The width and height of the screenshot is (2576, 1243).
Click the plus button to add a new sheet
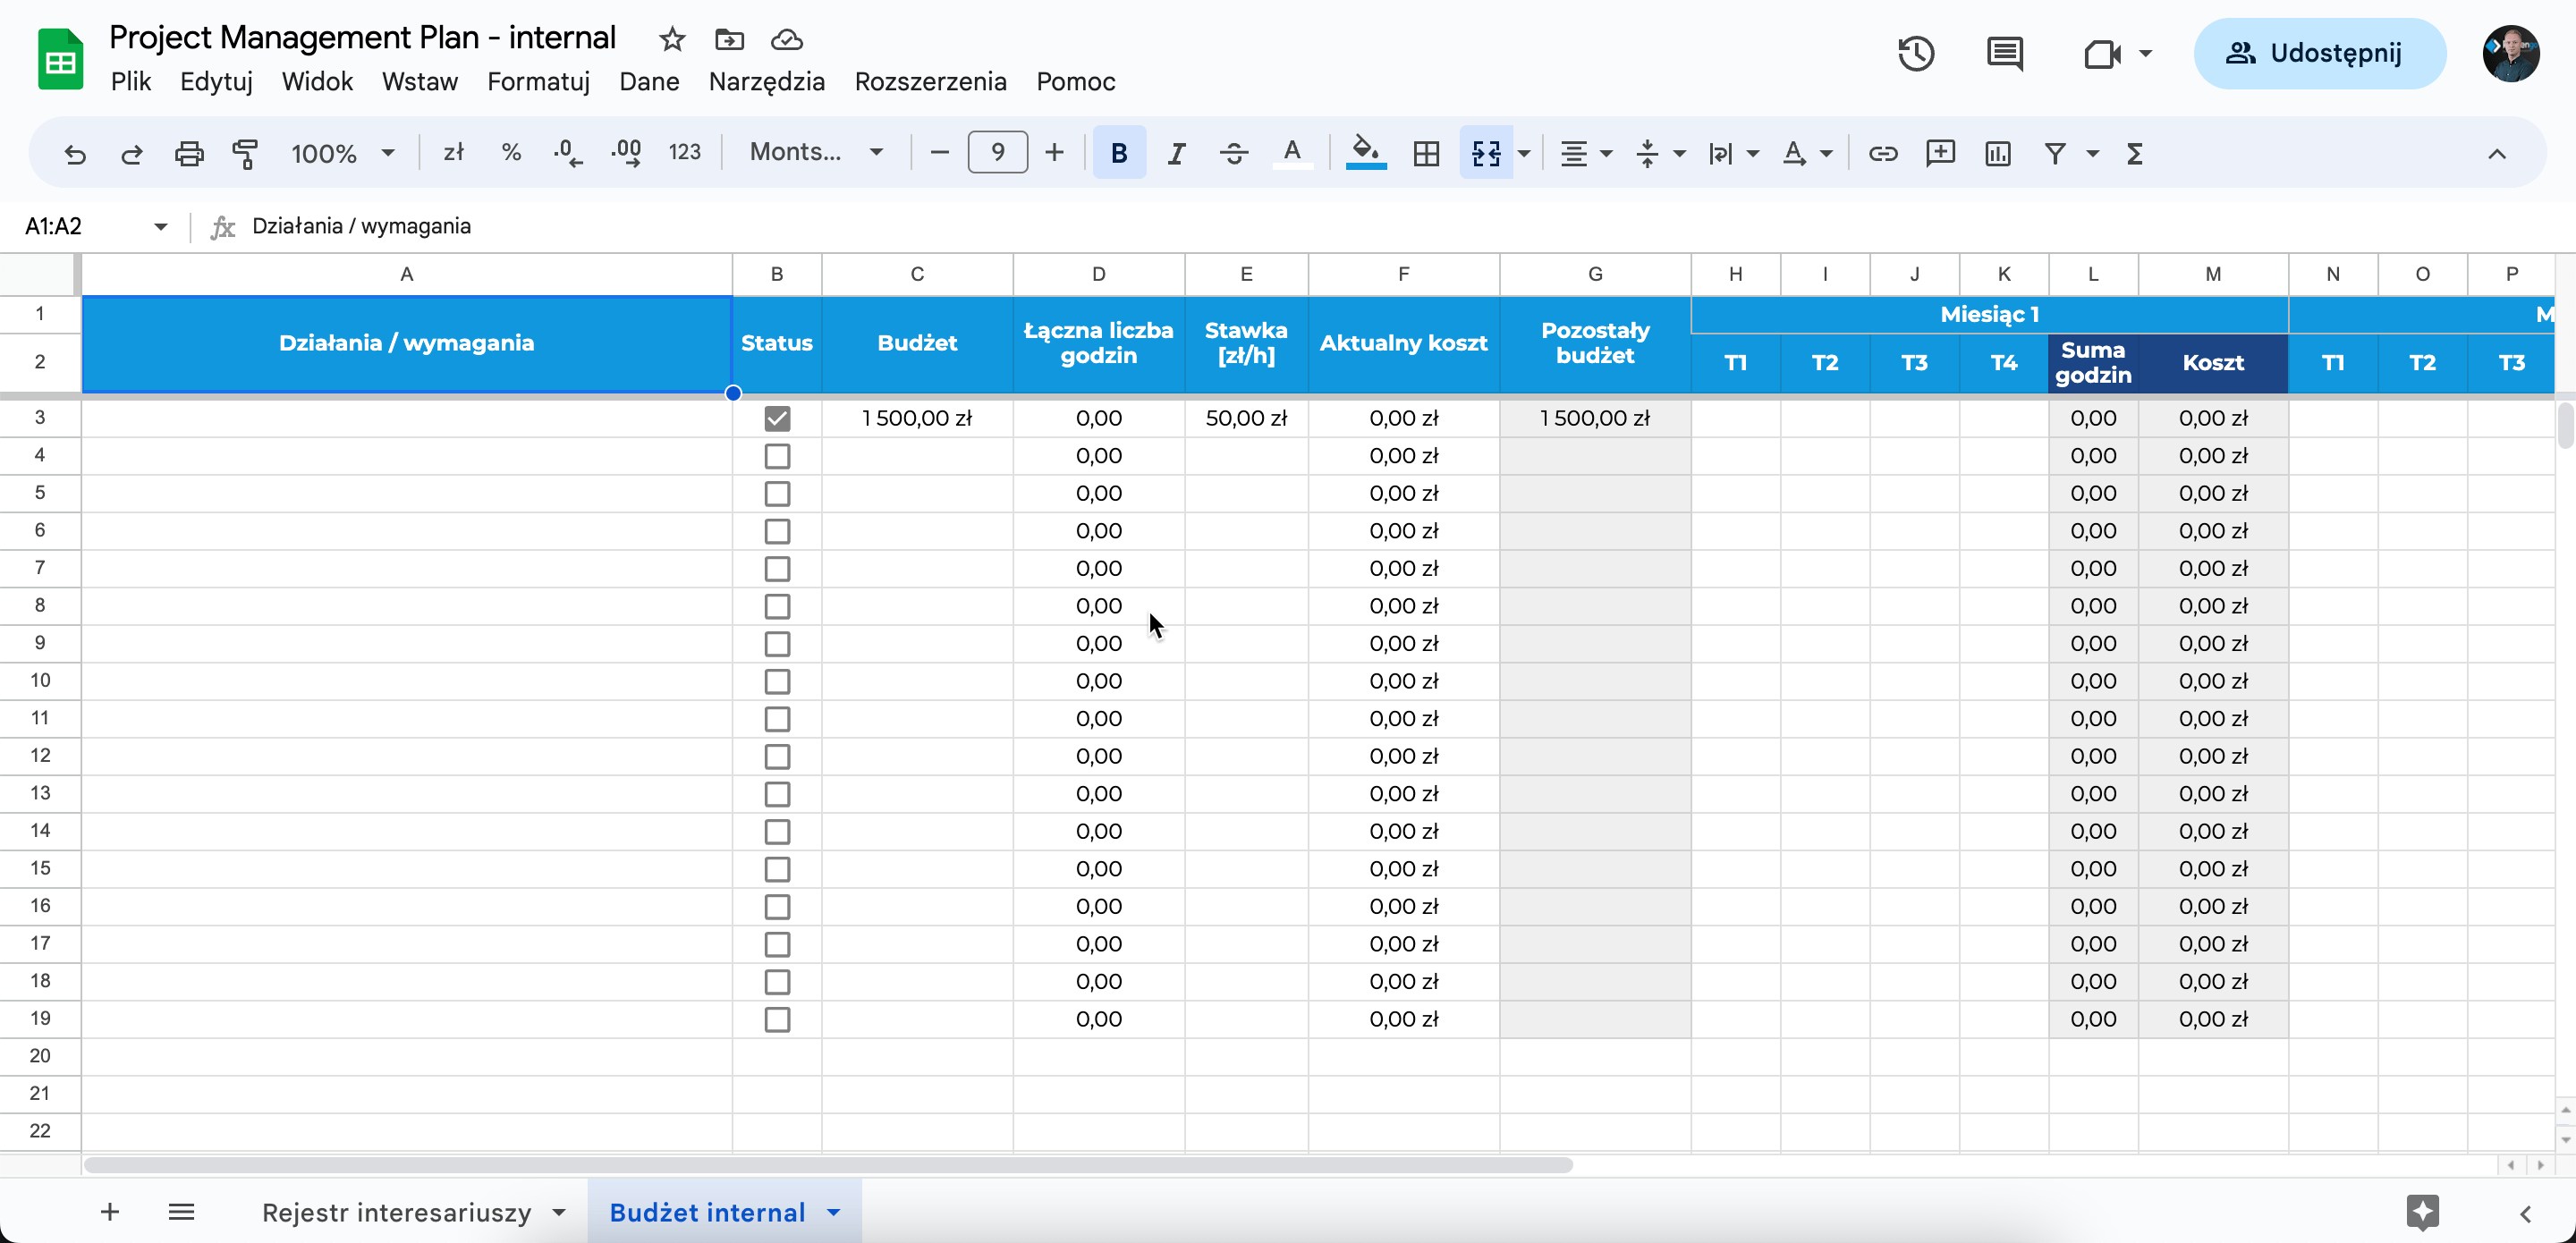(110, 1212)
